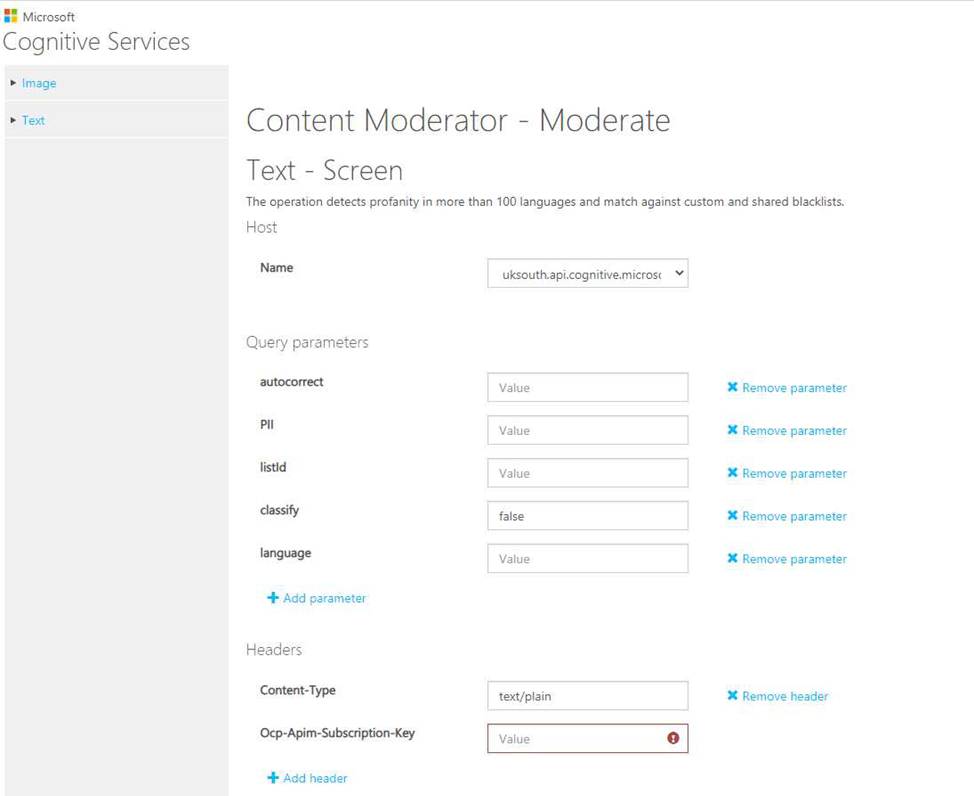
Task: Open the host Name dropdown
Action: [588, 273]
